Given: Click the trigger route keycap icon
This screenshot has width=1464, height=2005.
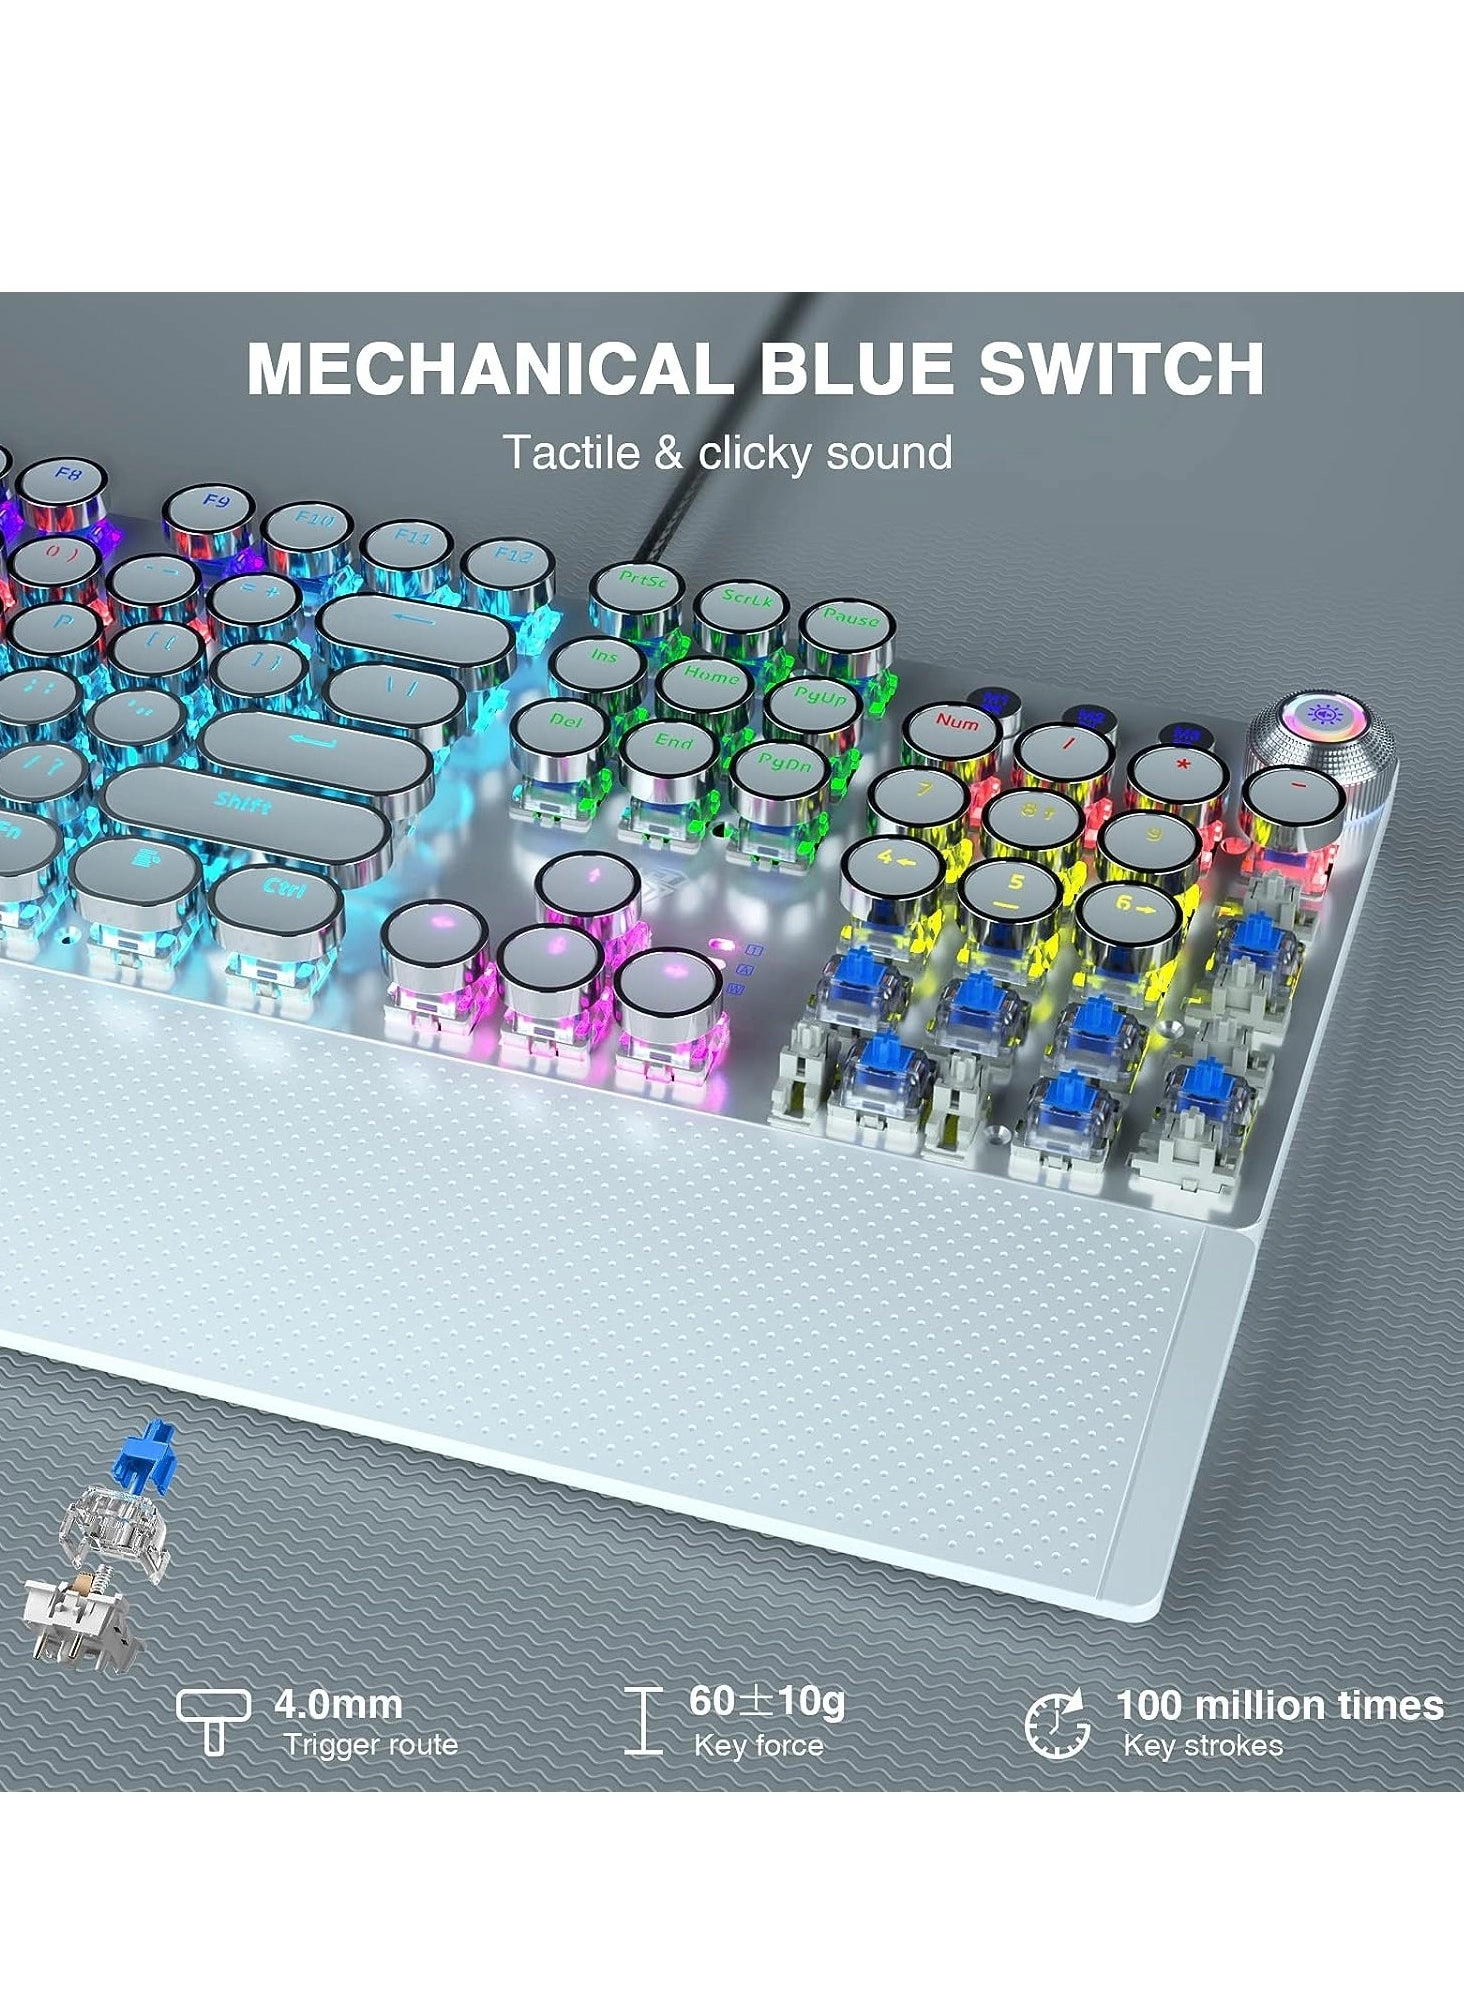Looking at the screenshot, I should [213, 1721].
